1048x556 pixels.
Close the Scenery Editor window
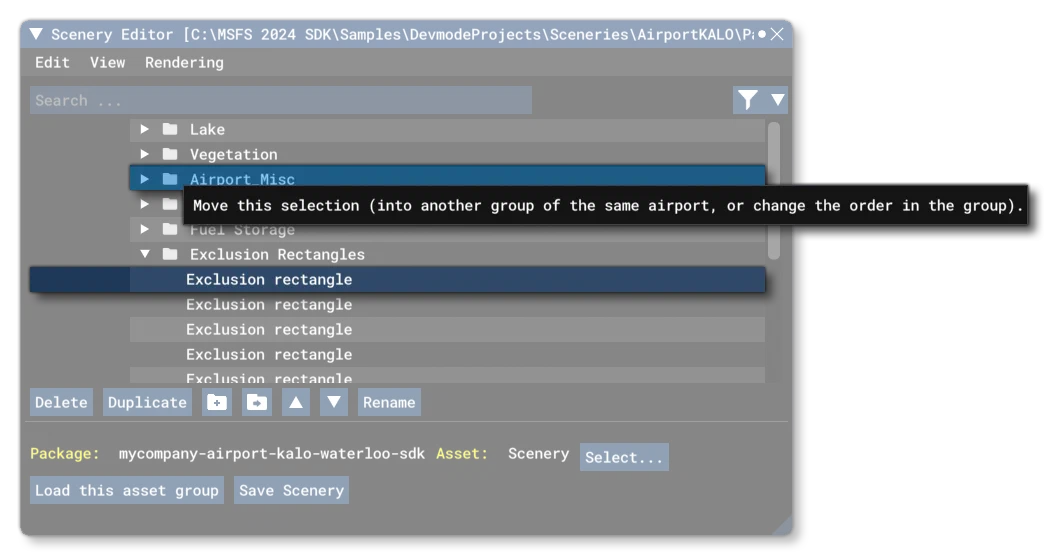click(x=777, y=34)
